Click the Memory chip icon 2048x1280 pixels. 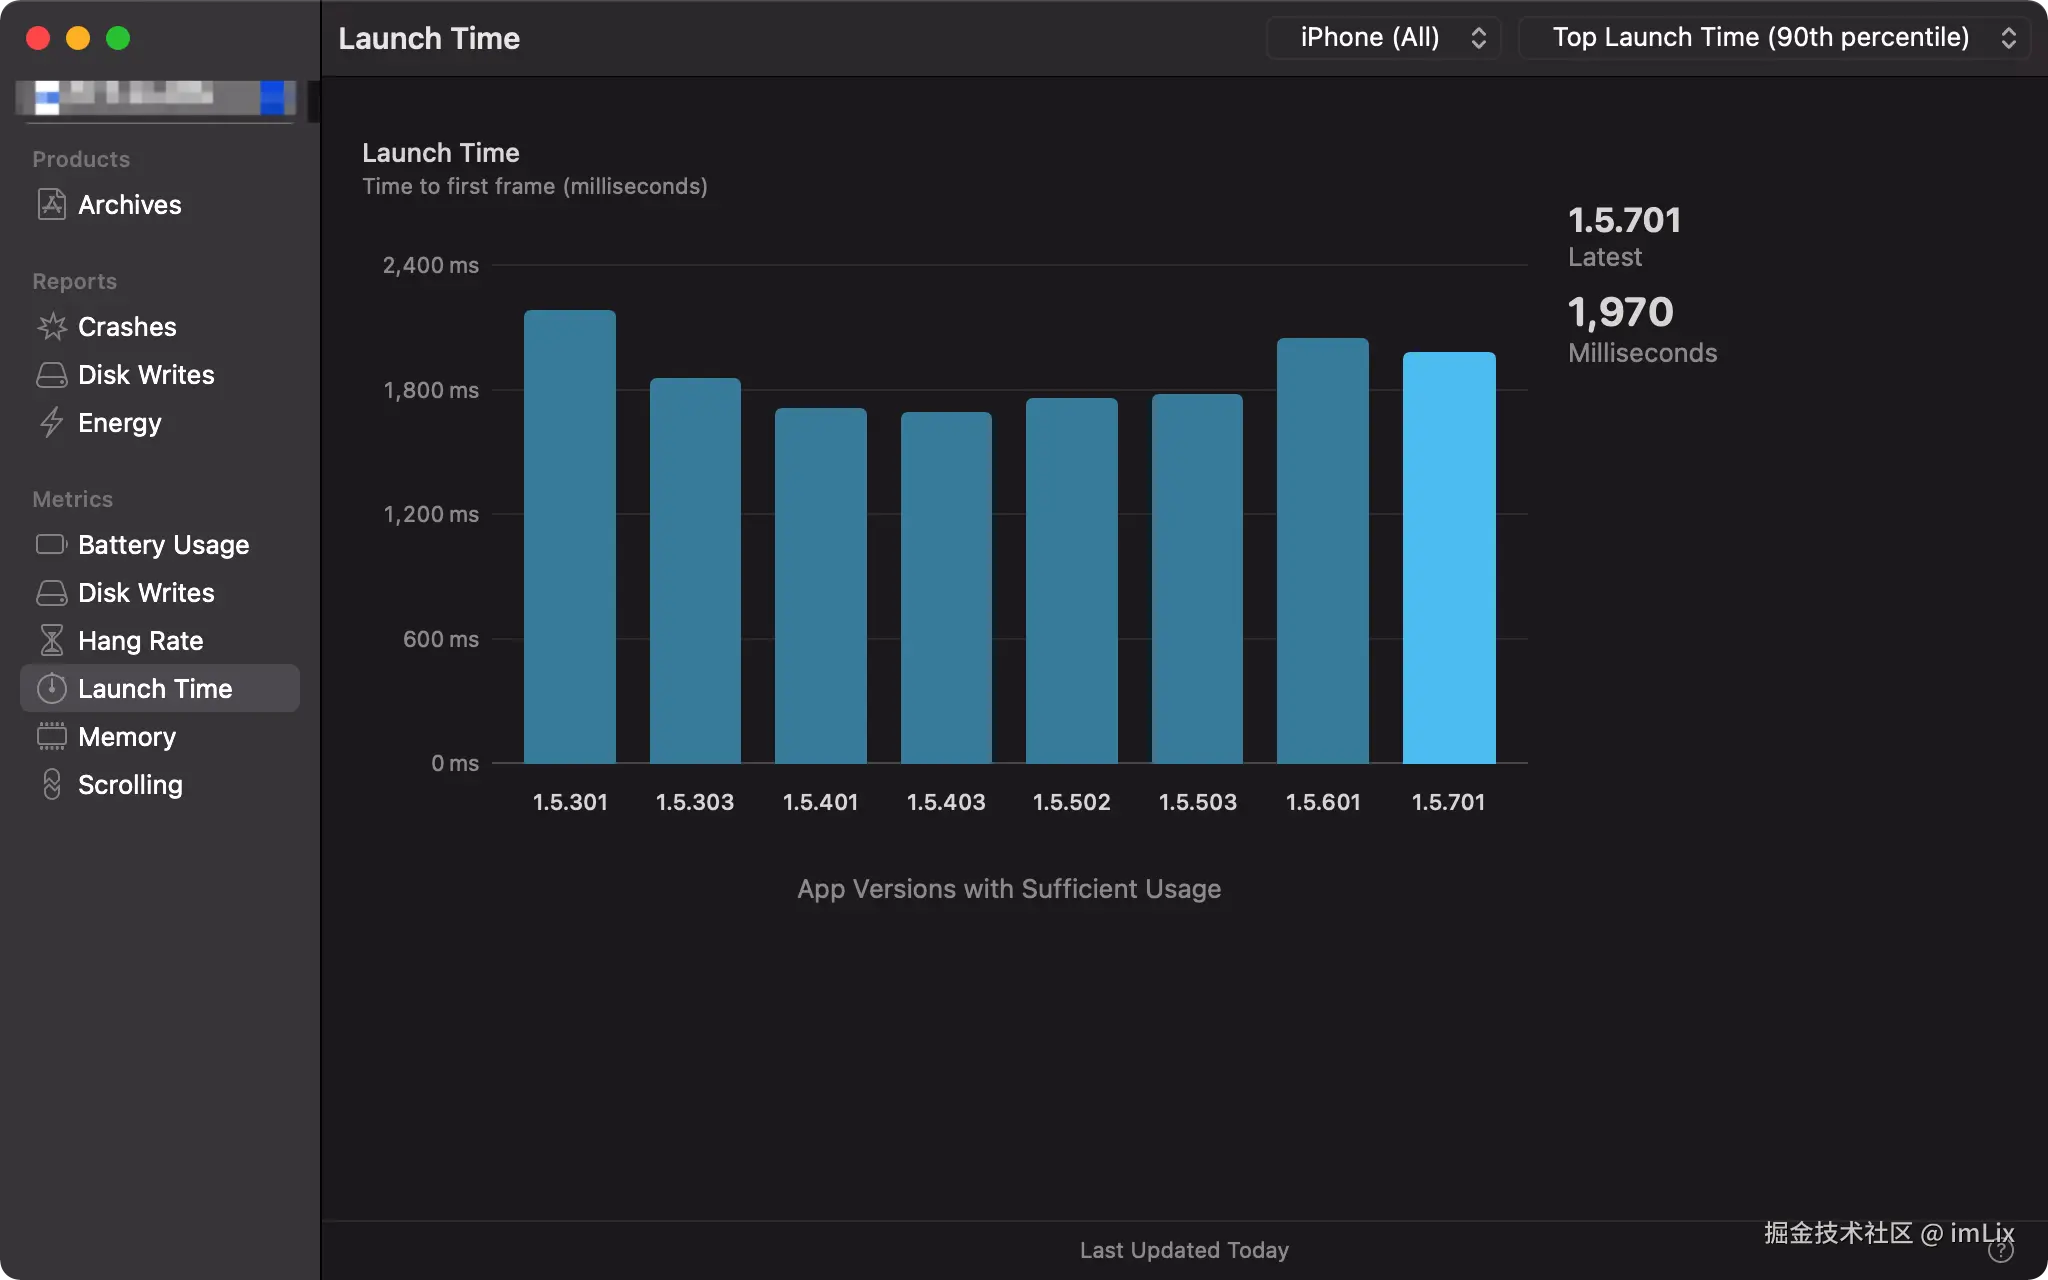click(x=51, y=737)
